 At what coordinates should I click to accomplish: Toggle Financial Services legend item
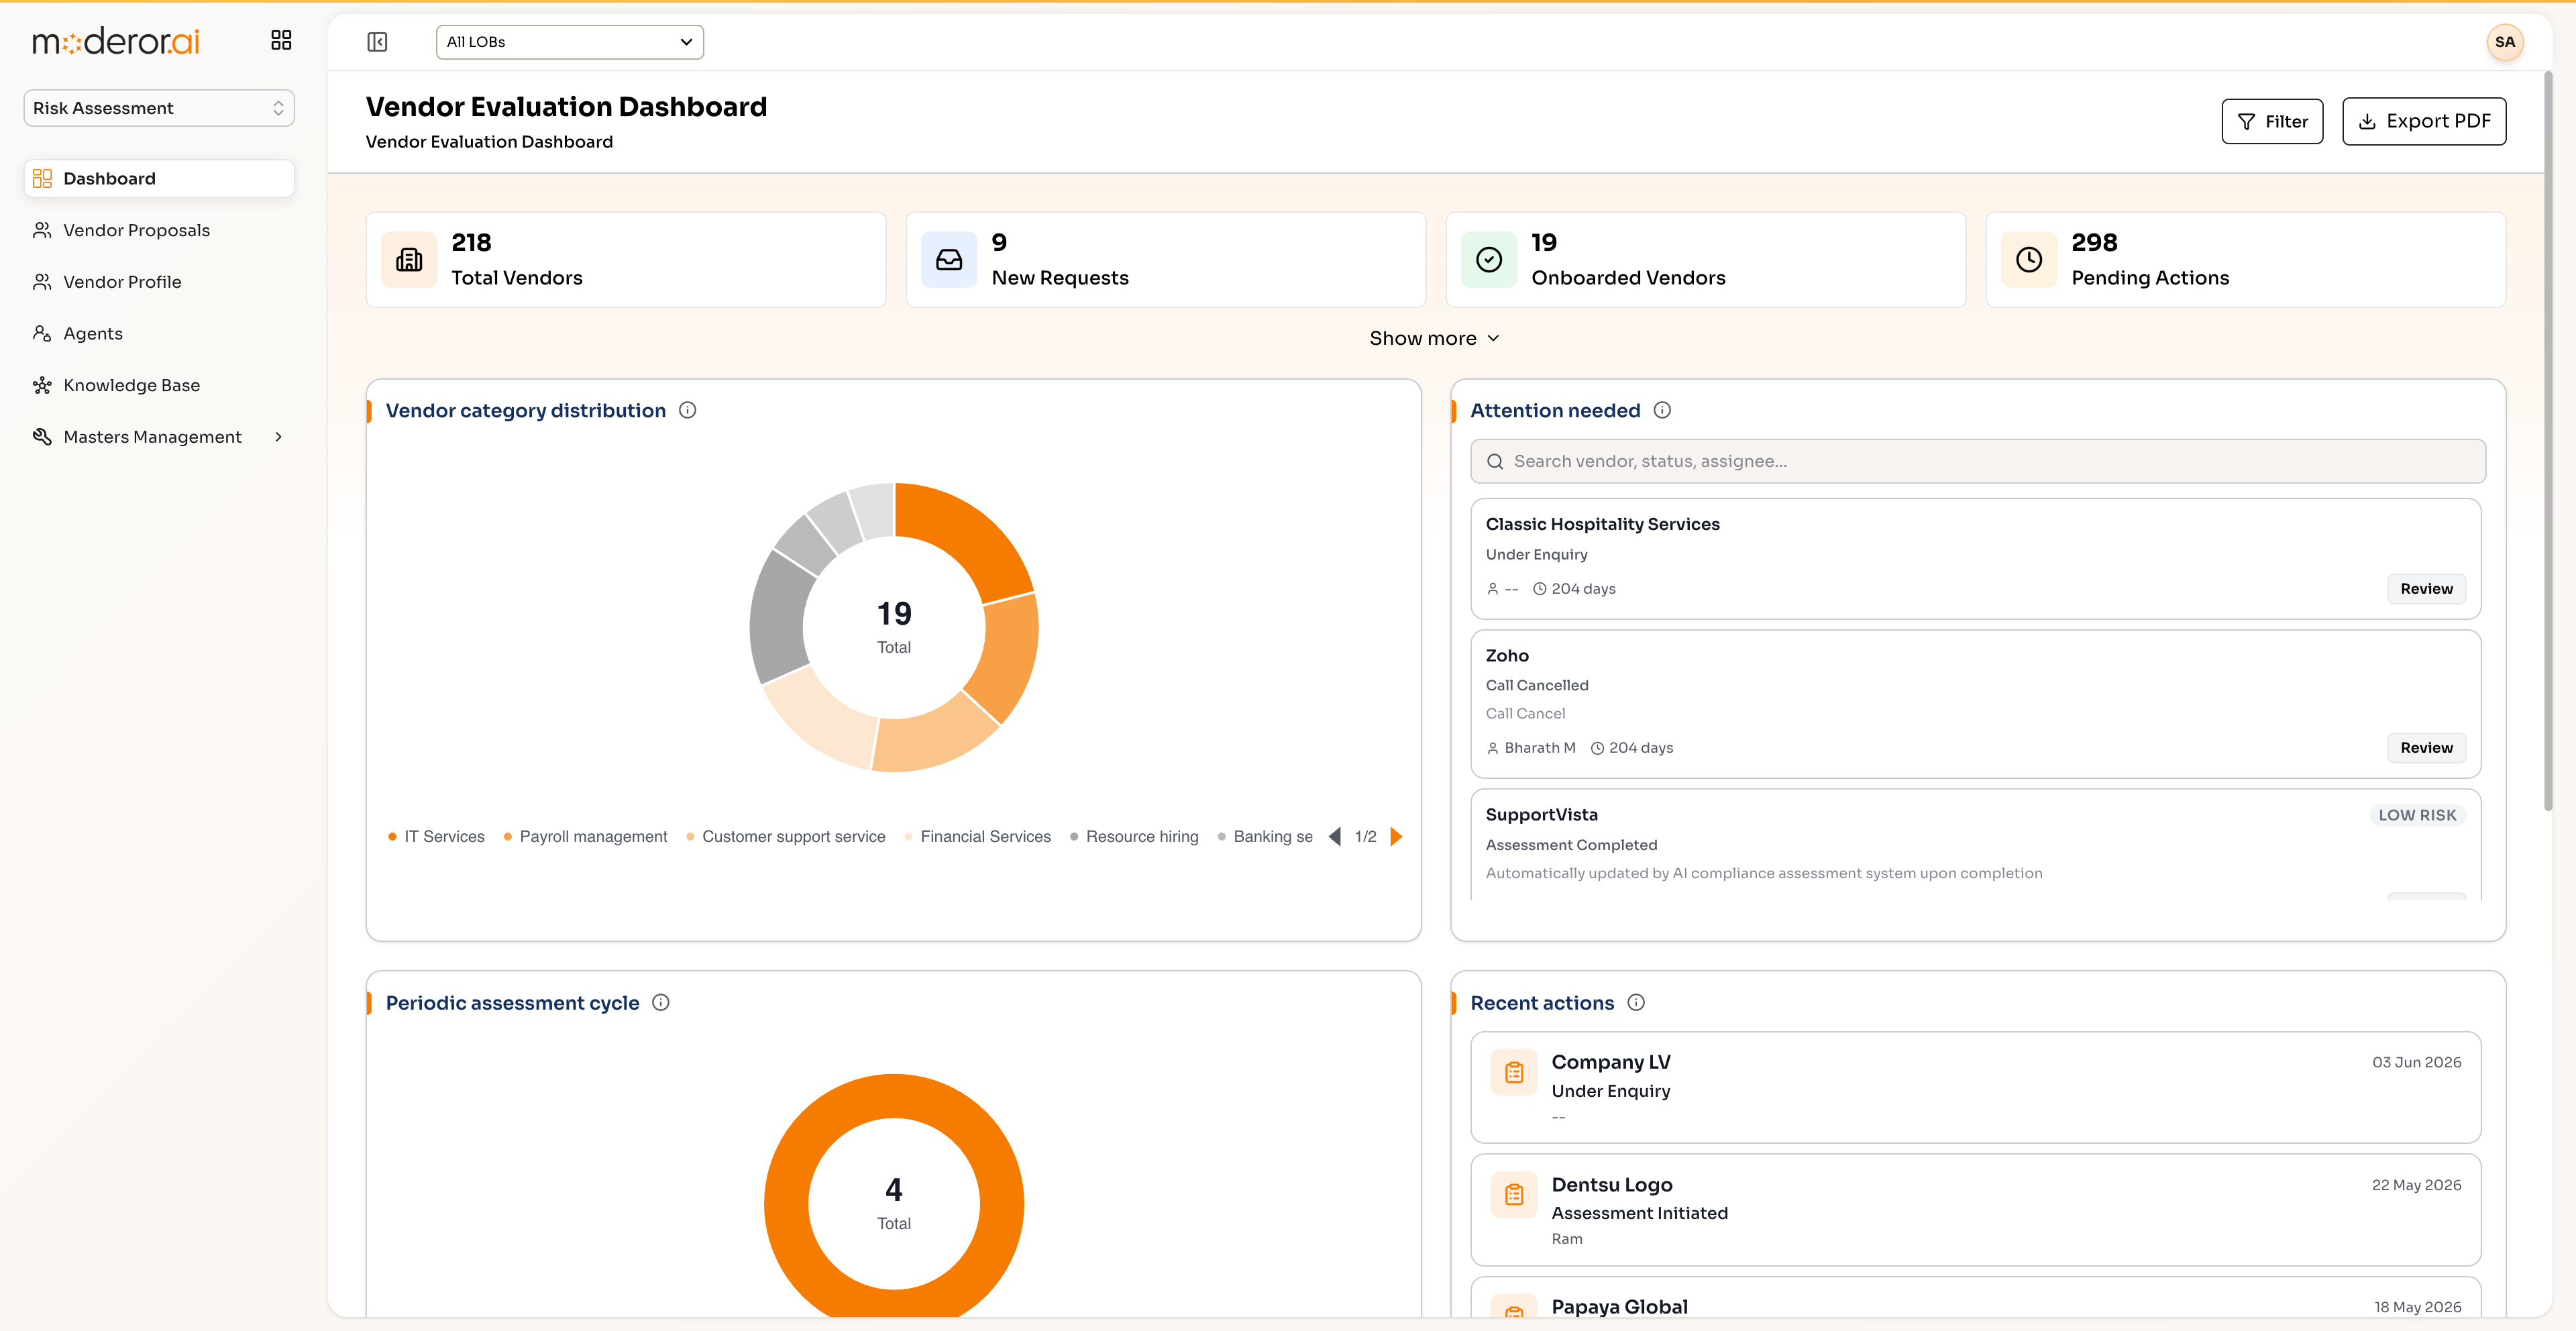977,836
